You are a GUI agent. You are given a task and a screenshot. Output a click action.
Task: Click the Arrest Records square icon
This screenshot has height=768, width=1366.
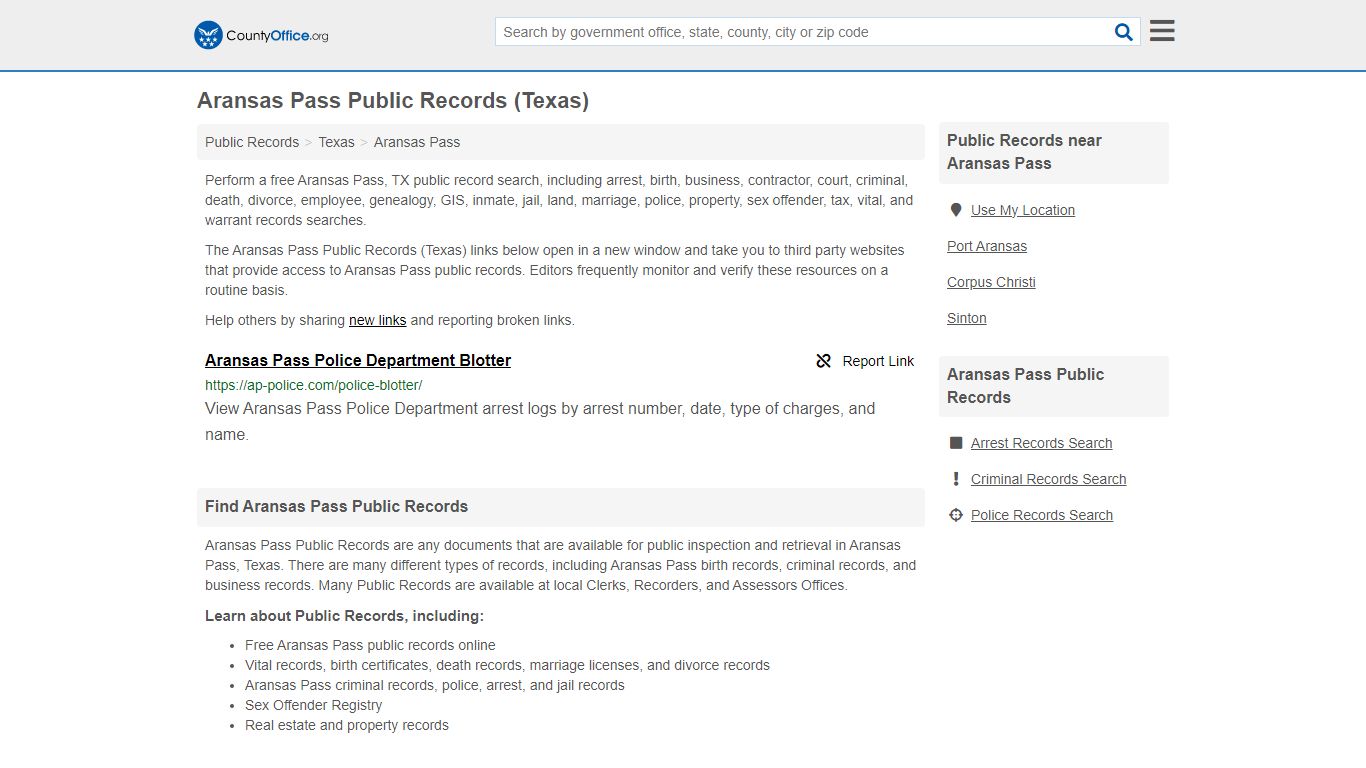click(956, 443)
